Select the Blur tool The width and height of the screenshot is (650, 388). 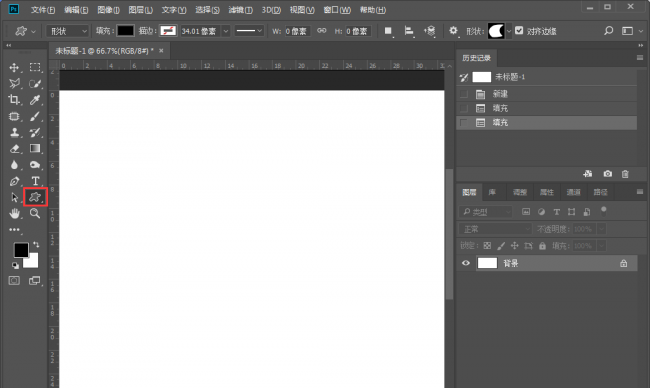[x=14, y=165]
